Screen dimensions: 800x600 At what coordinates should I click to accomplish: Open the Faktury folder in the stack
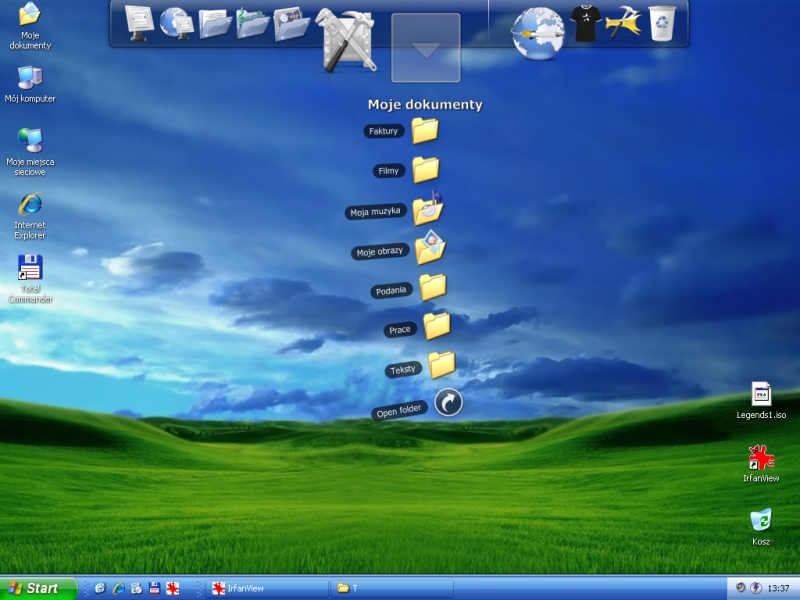tap(425, 130)
